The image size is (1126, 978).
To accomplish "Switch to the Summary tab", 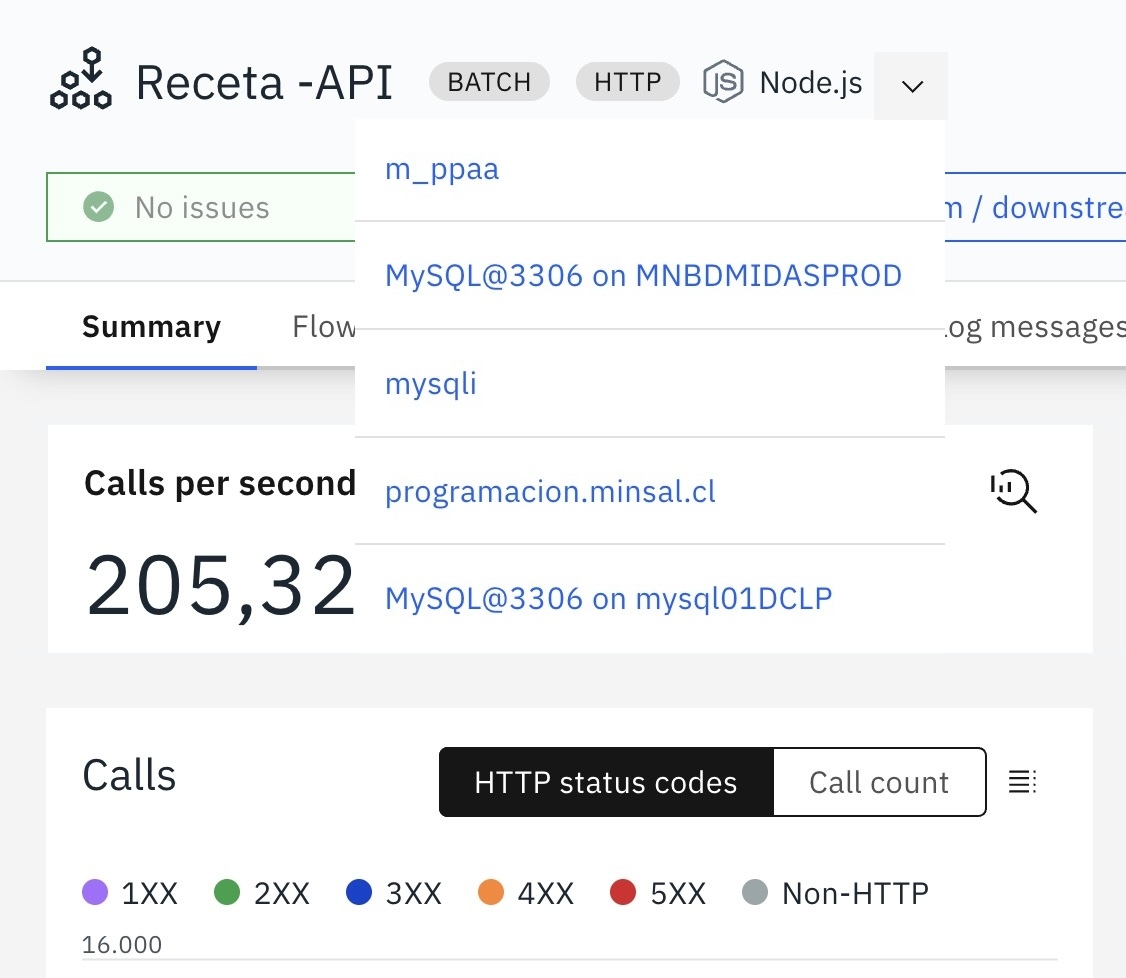I will point(151,327).
